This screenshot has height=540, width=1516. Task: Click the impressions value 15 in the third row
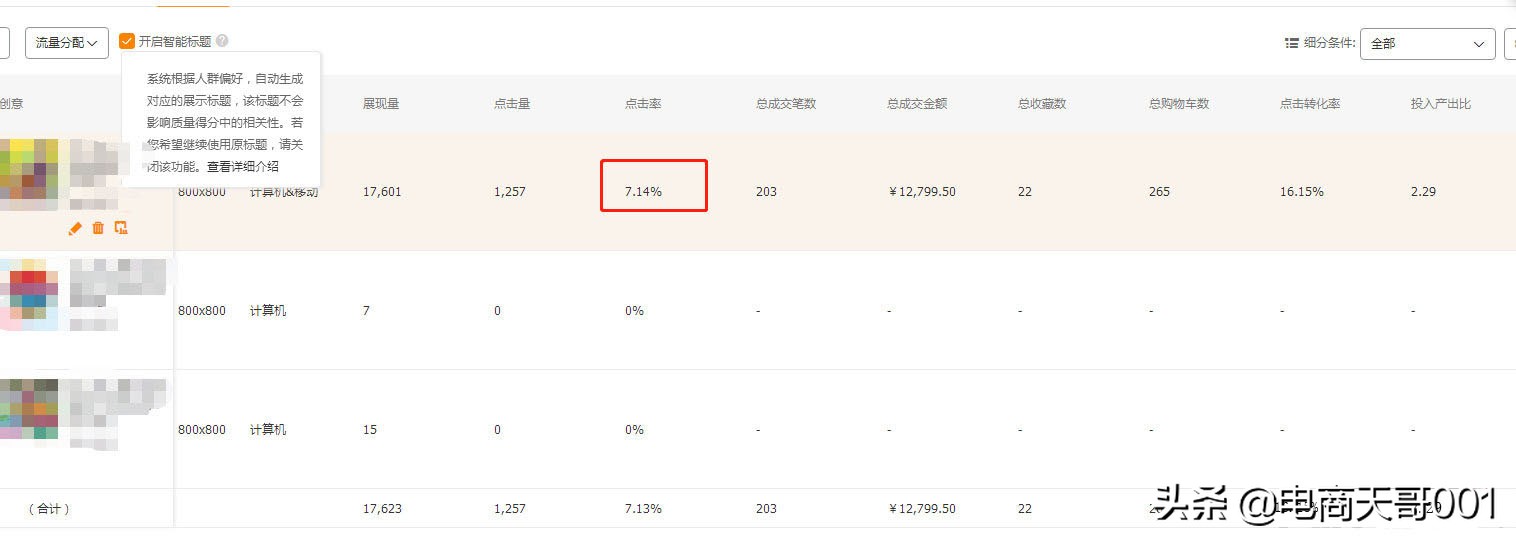[x=370, y=430]
